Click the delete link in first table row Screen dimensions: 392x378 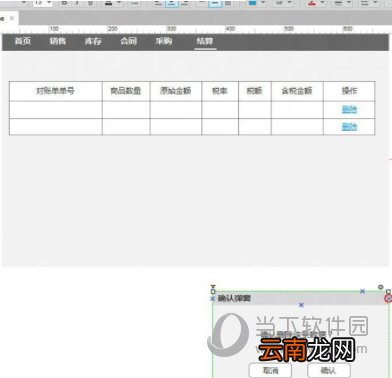coord(349,109)
